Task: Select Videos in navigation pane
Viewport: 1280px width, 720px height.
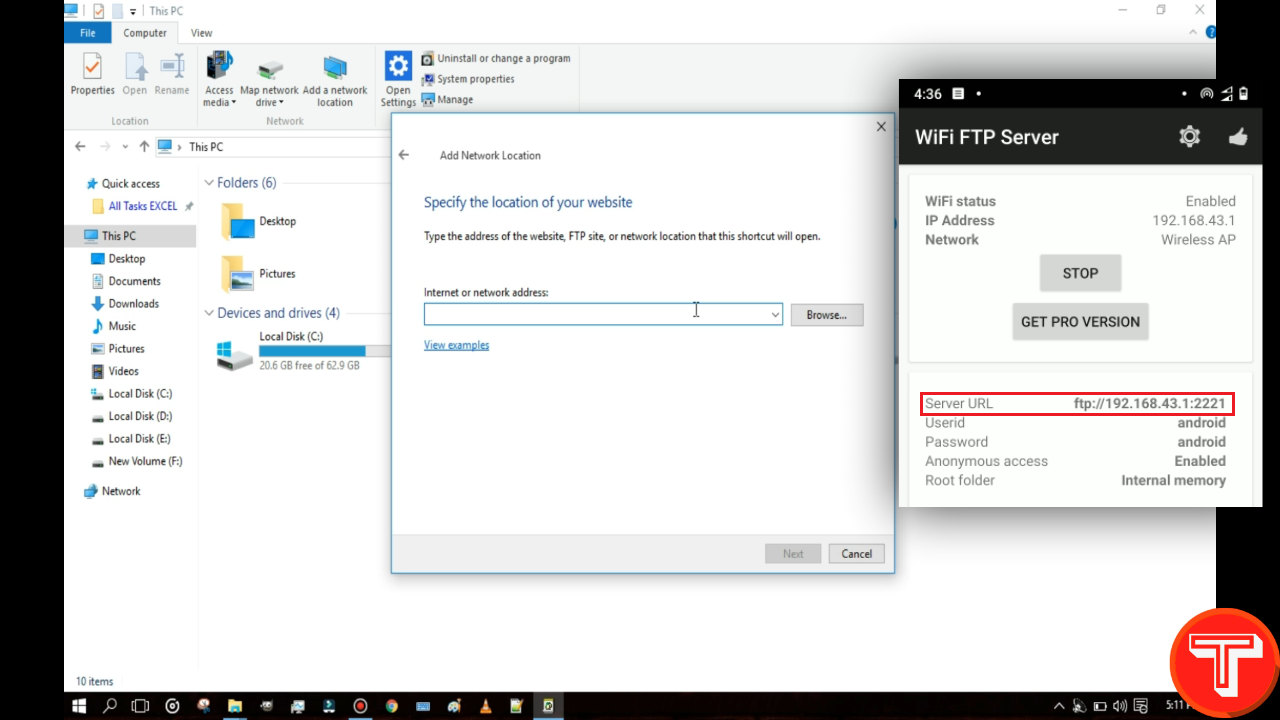Action: click(x=123, y=371)
